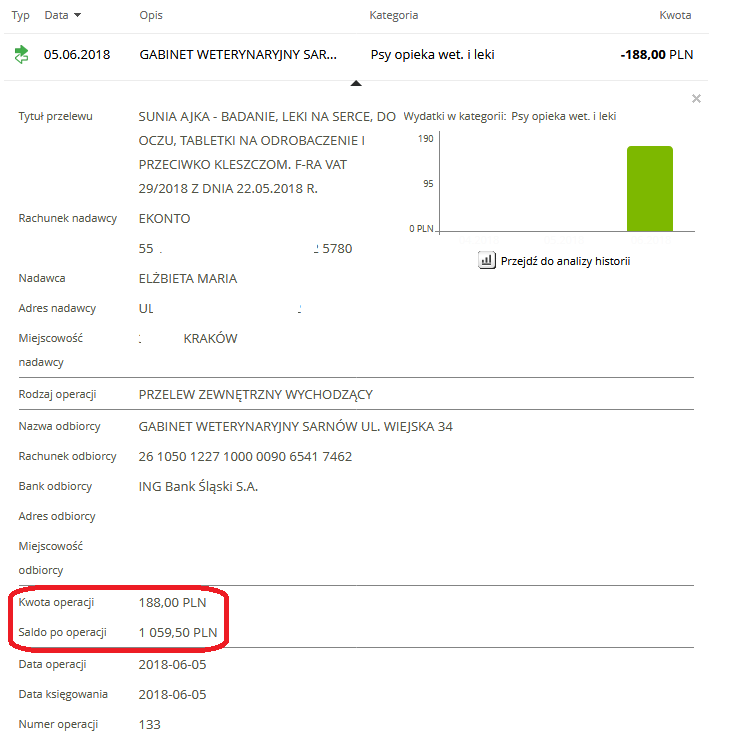Click the Psy opieka wet. i leki category
The image size is (736, 742).
(x=432, y=55)
